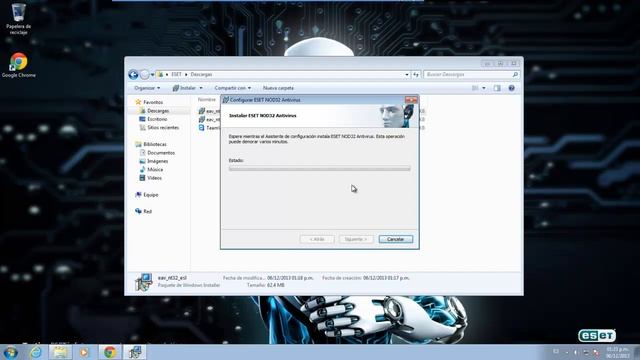The width and height of the screenshot is (640, 360).
Task: Open the recent pages dropdown arrow
Action: [x=152, y=75]
